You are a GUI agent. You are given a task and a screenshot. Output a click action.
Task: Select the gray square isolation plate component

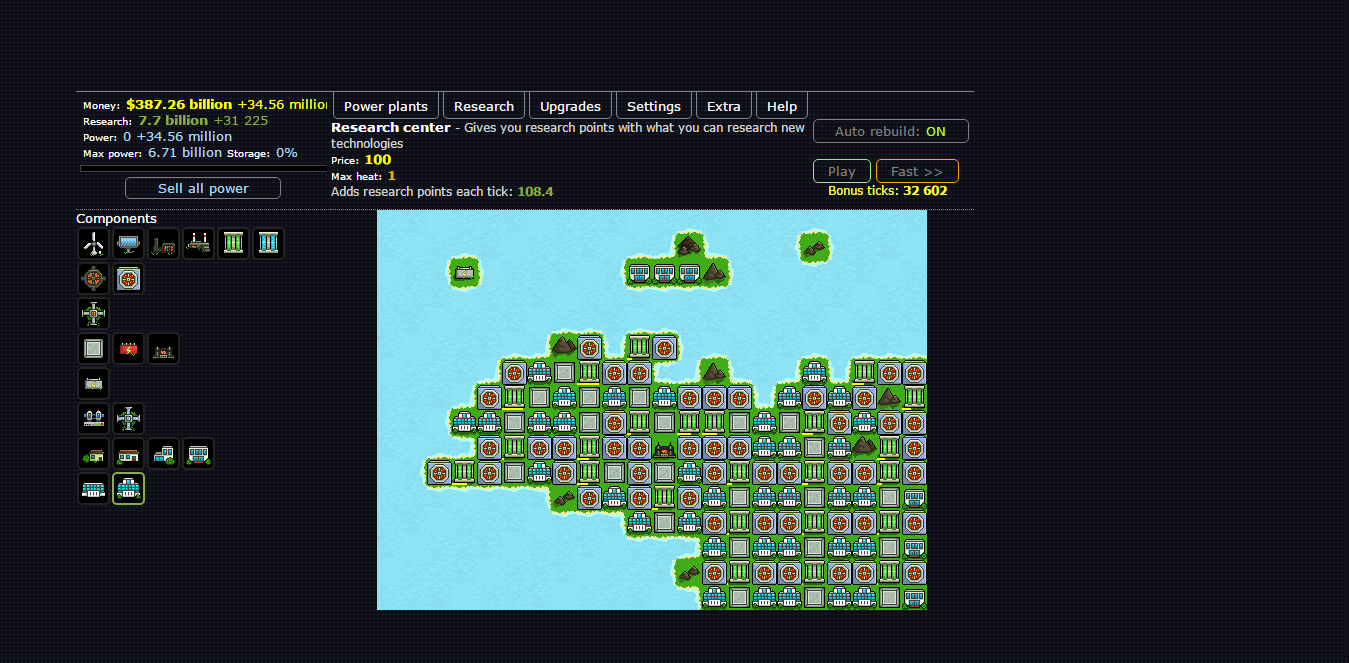[x=93, y=348]
